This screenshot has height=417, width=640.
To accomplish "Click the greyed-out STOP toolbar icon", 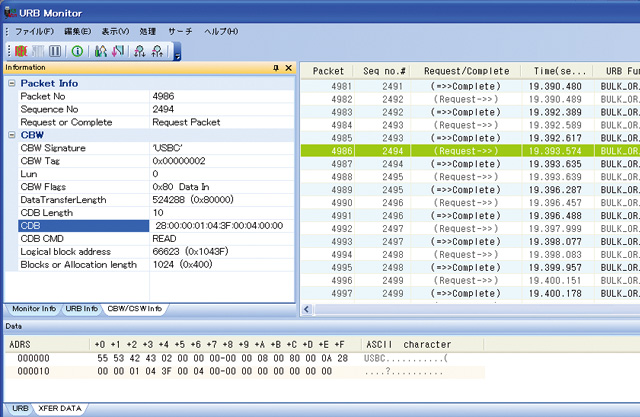I will click(x=38, y=51).
